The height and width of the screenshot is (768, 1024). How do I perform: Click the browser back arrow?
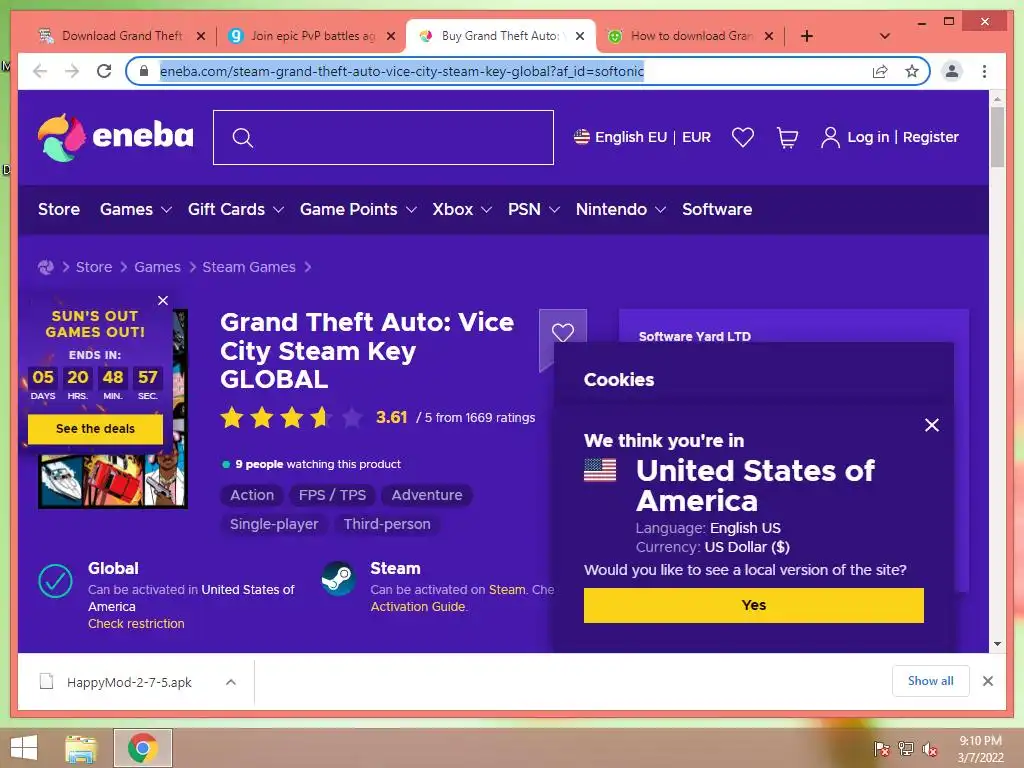point(40,71)
